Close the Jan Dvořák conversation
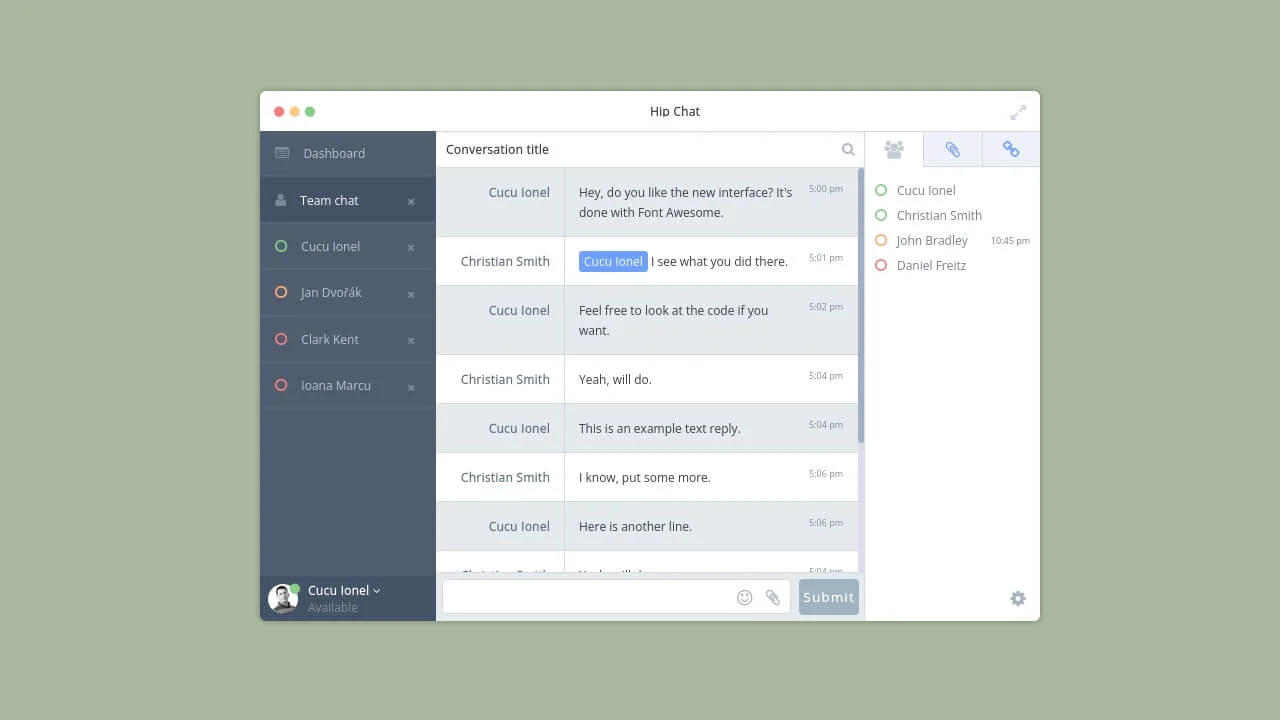Image resolution: width=1280 pixels, height=720 pixels. pyautogui.click(x=411, y=293)
